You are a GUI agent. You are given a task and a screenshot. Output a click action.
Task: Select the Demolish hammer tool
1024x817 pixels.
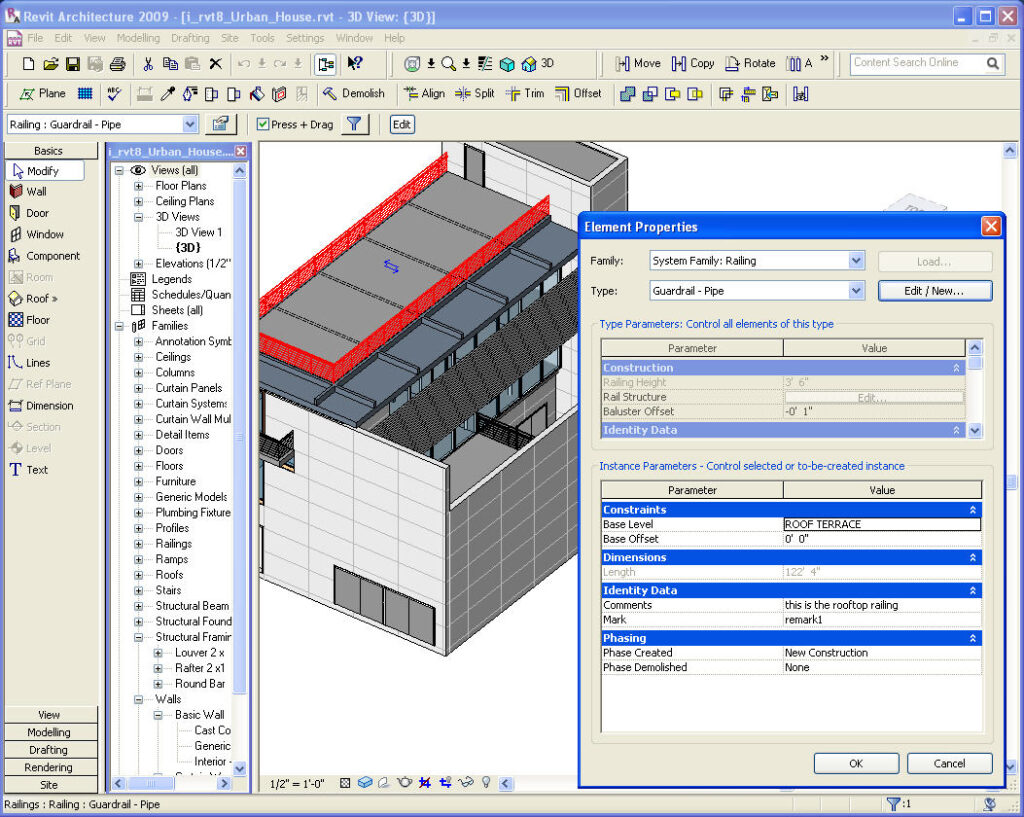354,94
